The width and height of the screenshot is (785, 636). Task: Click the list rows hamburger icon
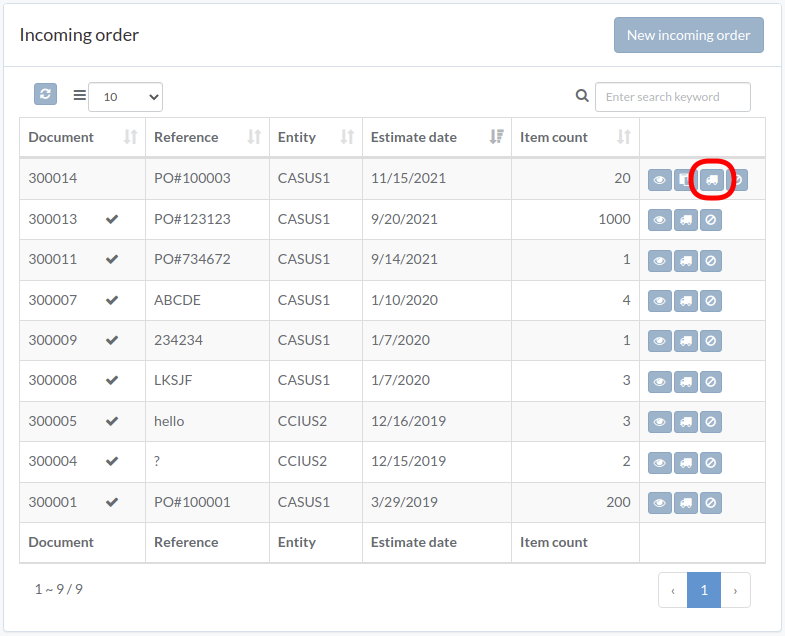80,95
